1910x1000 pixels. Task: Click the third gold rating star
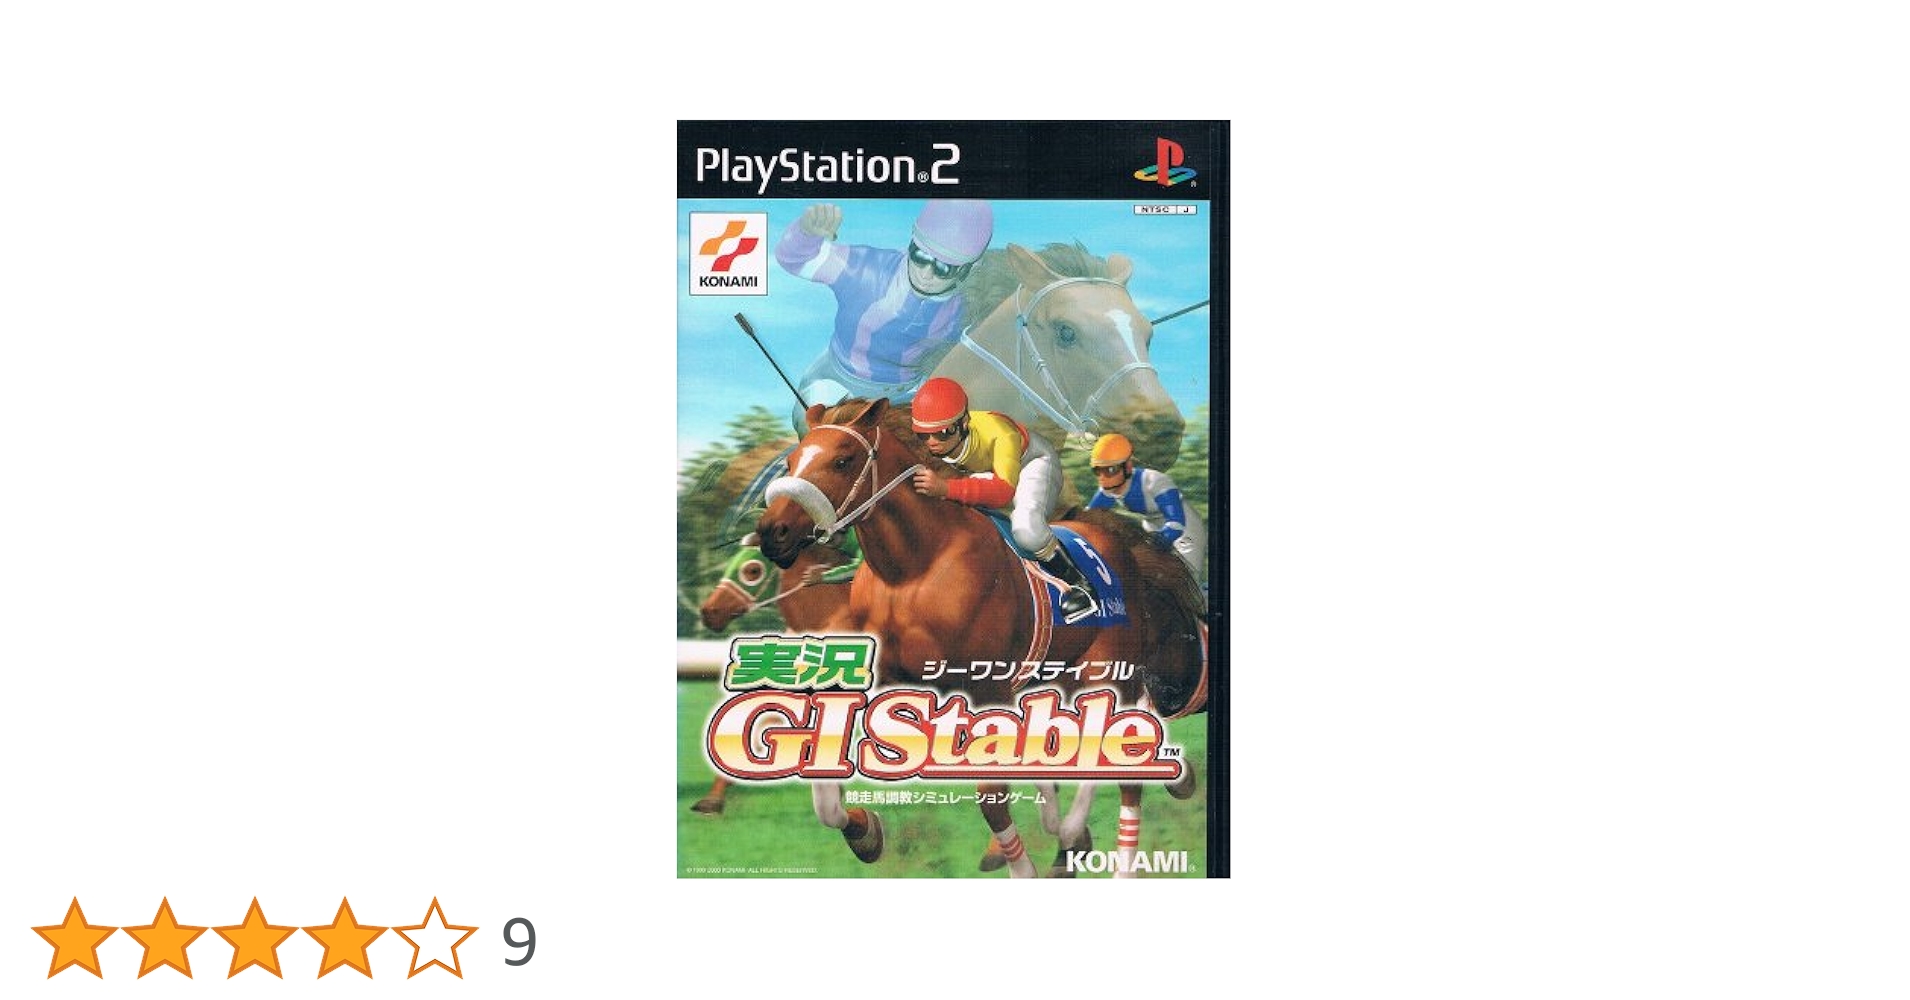[x=254, y=938]
